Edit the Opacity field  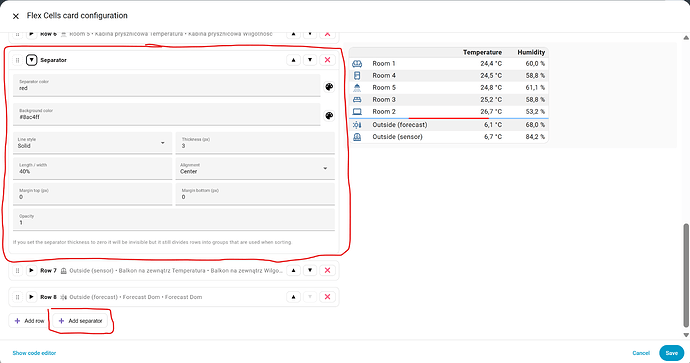click(x=174, y=220)
